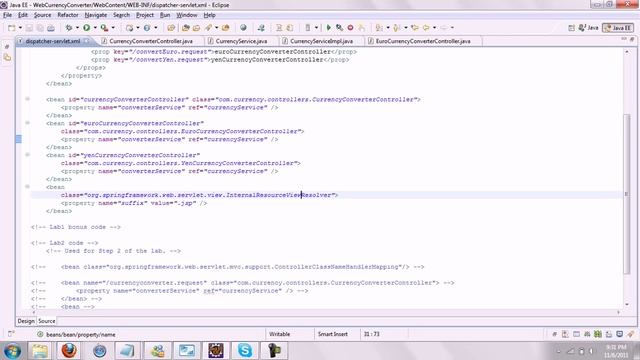Open the Window menu
Screen dimensions: 640x360
pos(187,15)
